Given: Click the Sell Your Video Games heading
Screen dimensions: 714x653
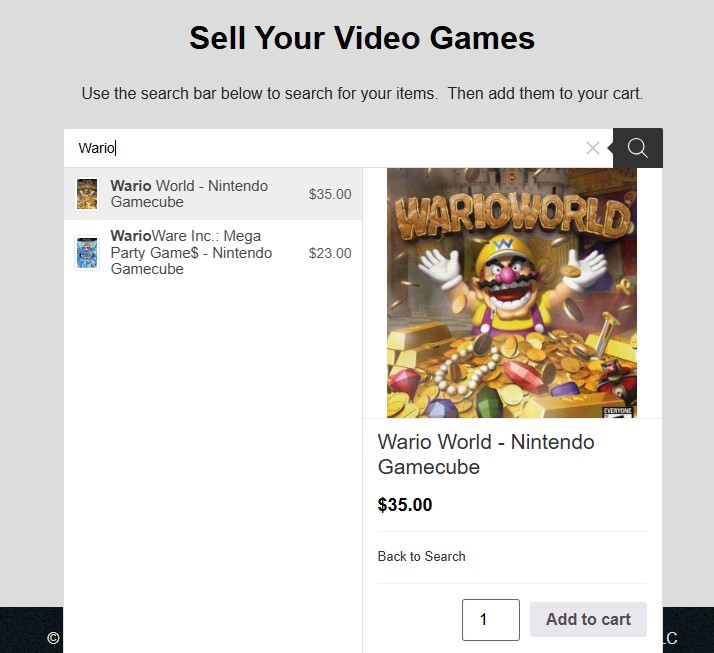Looking at the screenshot, I should (362, 38).
